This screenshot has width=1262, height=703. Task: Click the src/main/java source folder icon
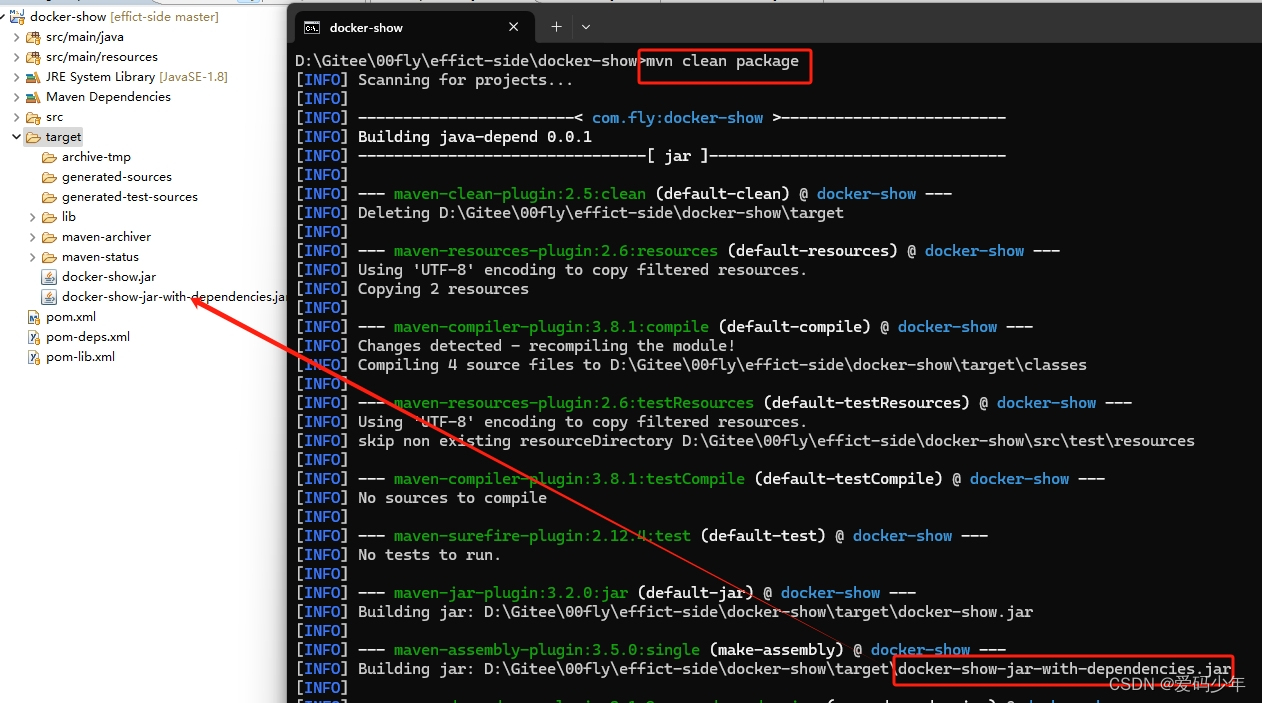point(34,37)
